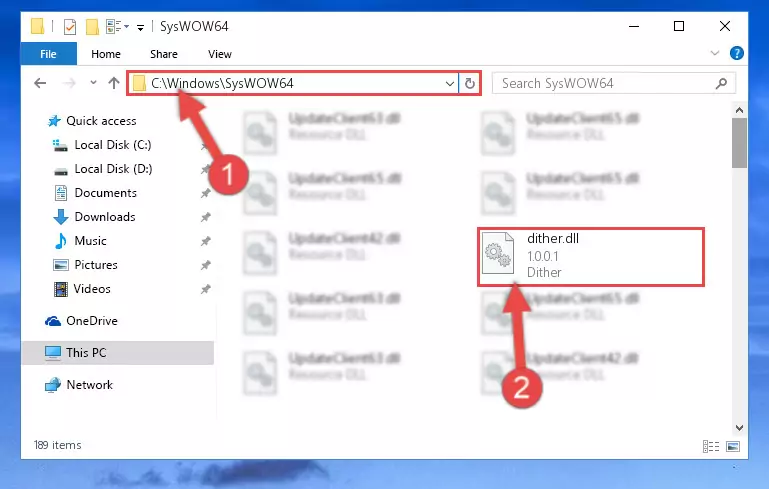Click the pin icon next to Videos
Image resolution: width=769 pixels, height=489 pixels.
point(205,289)
